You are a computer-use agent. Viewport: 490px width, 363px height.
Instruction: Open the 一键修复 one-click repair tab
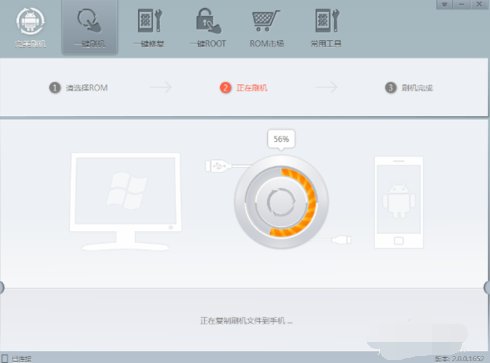pos(150,28)
